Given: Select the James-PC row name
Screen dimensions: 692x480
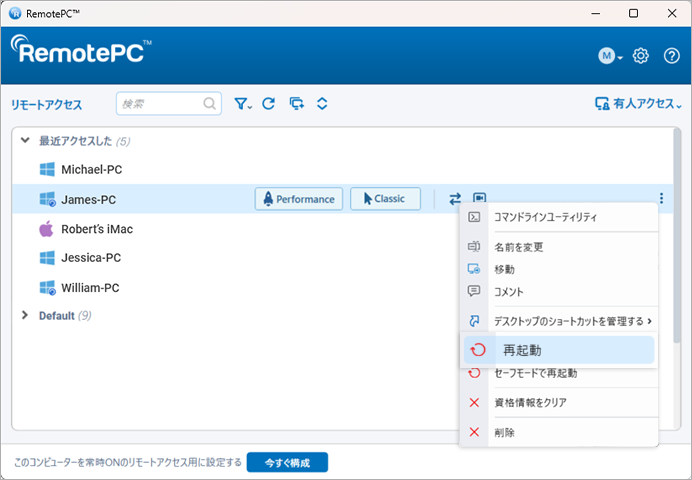Looking at the screenshot, I should (x=88, y=199).
